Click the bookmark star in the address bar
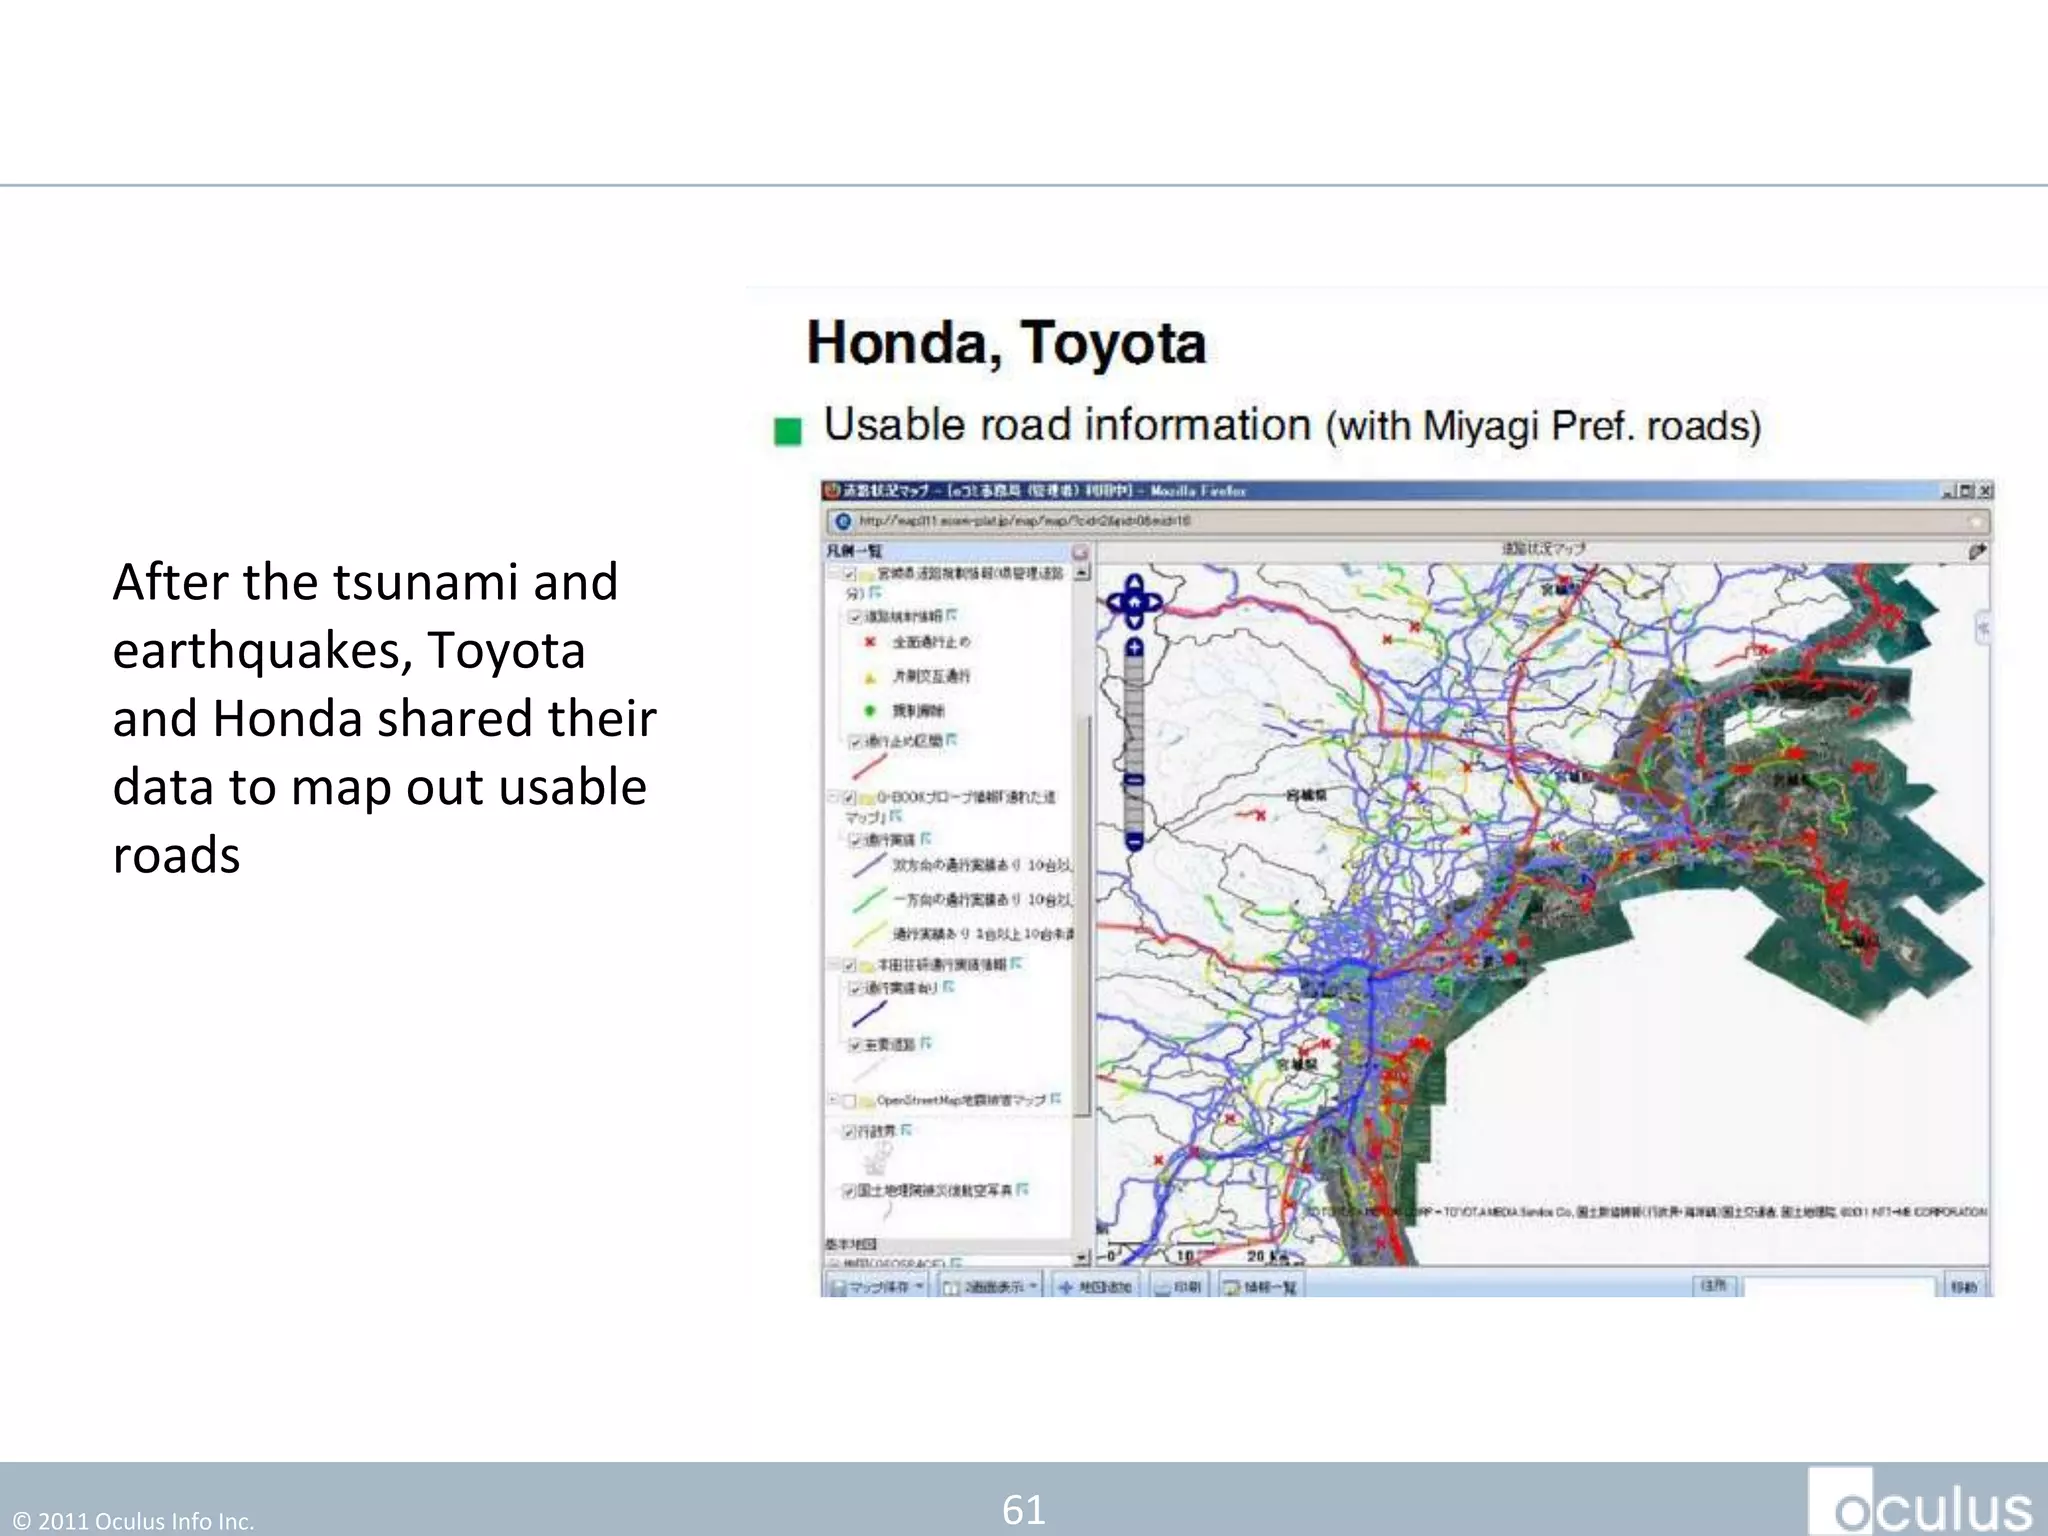Screen dimensions: 2048x1536 1976,521
